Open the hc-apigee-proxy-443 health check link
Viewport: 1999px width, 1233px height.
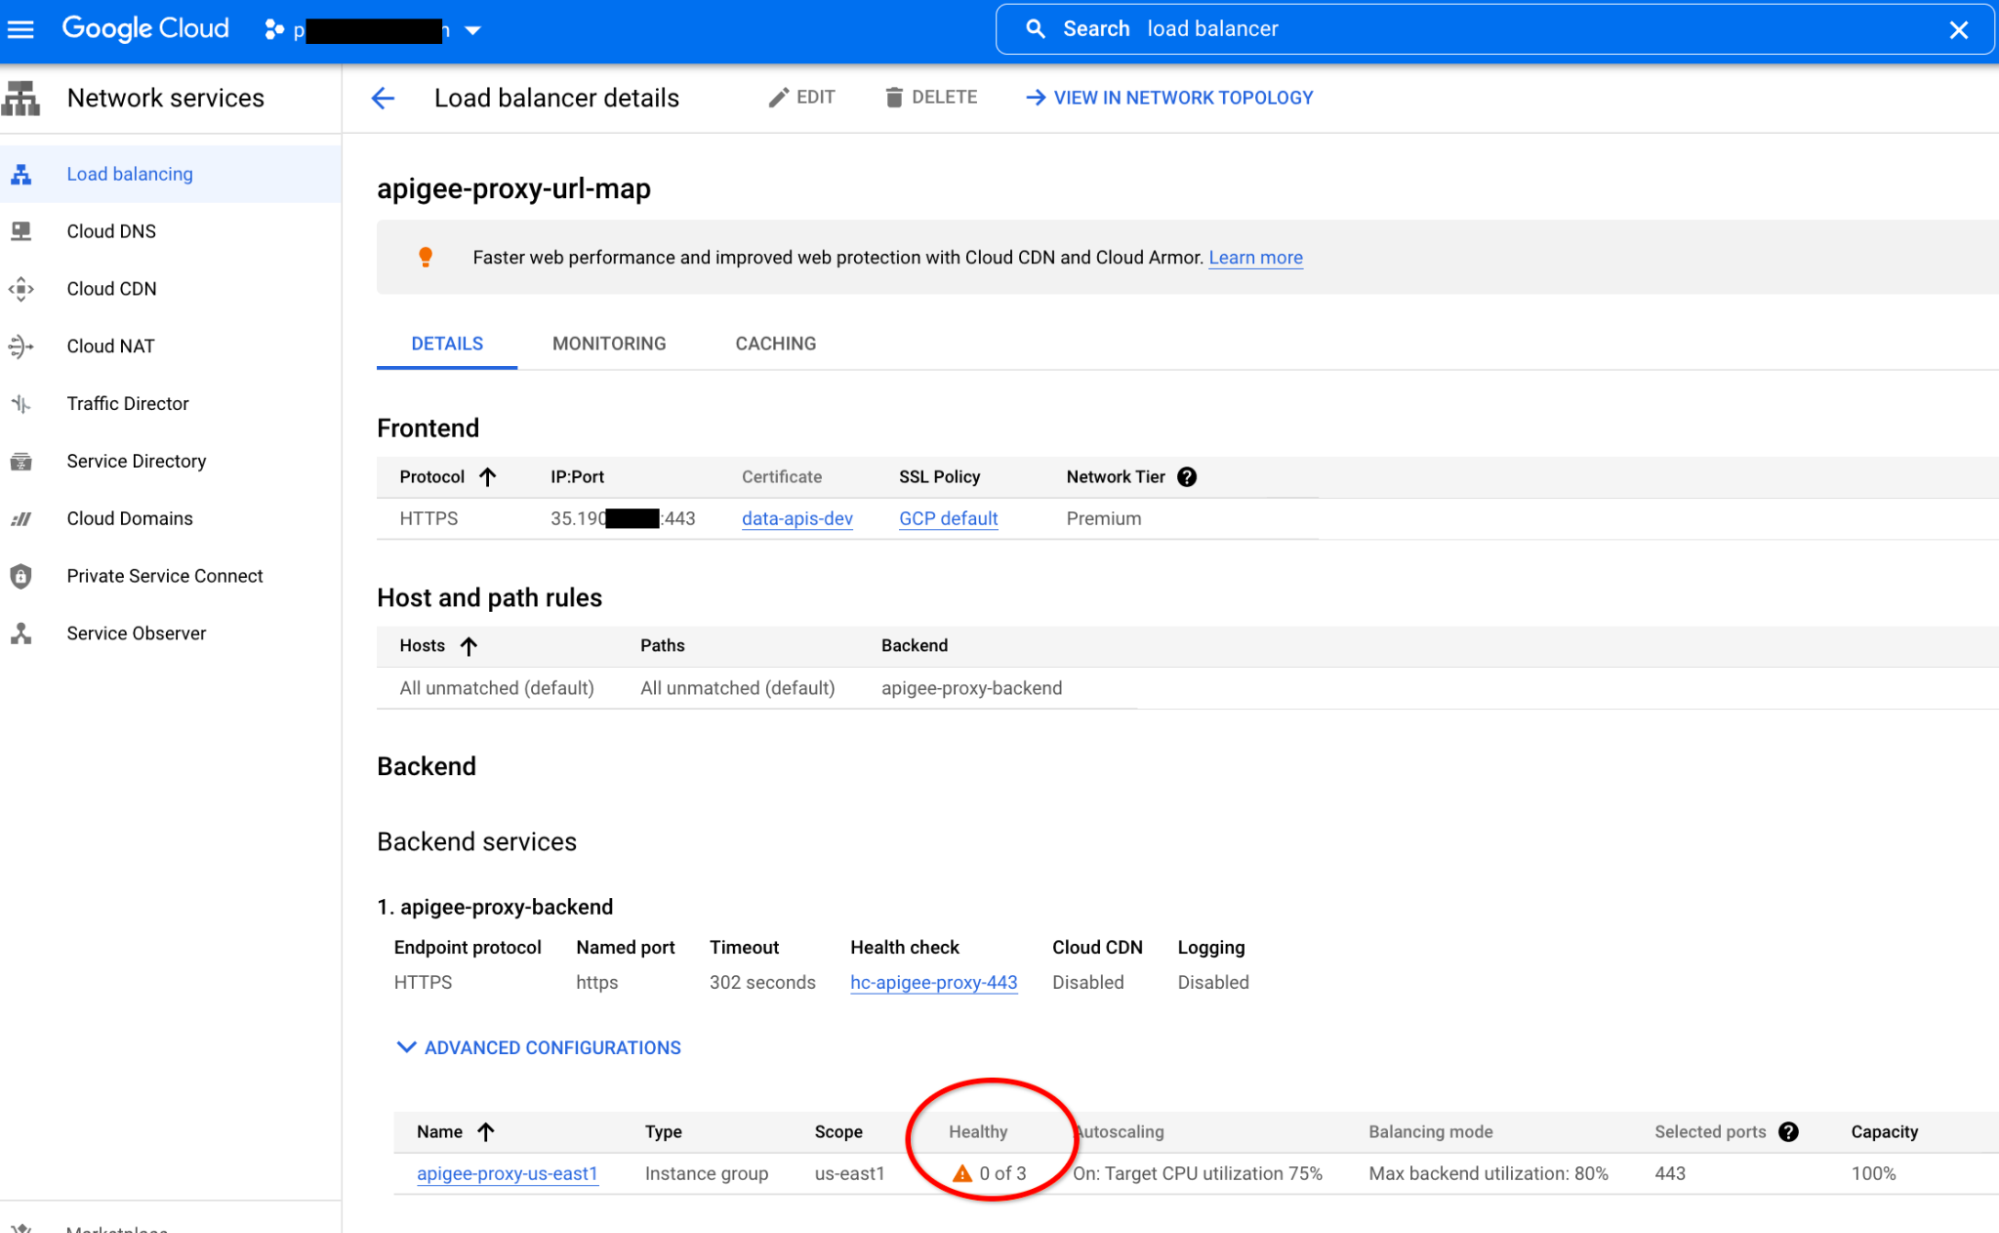click(933, 983)
